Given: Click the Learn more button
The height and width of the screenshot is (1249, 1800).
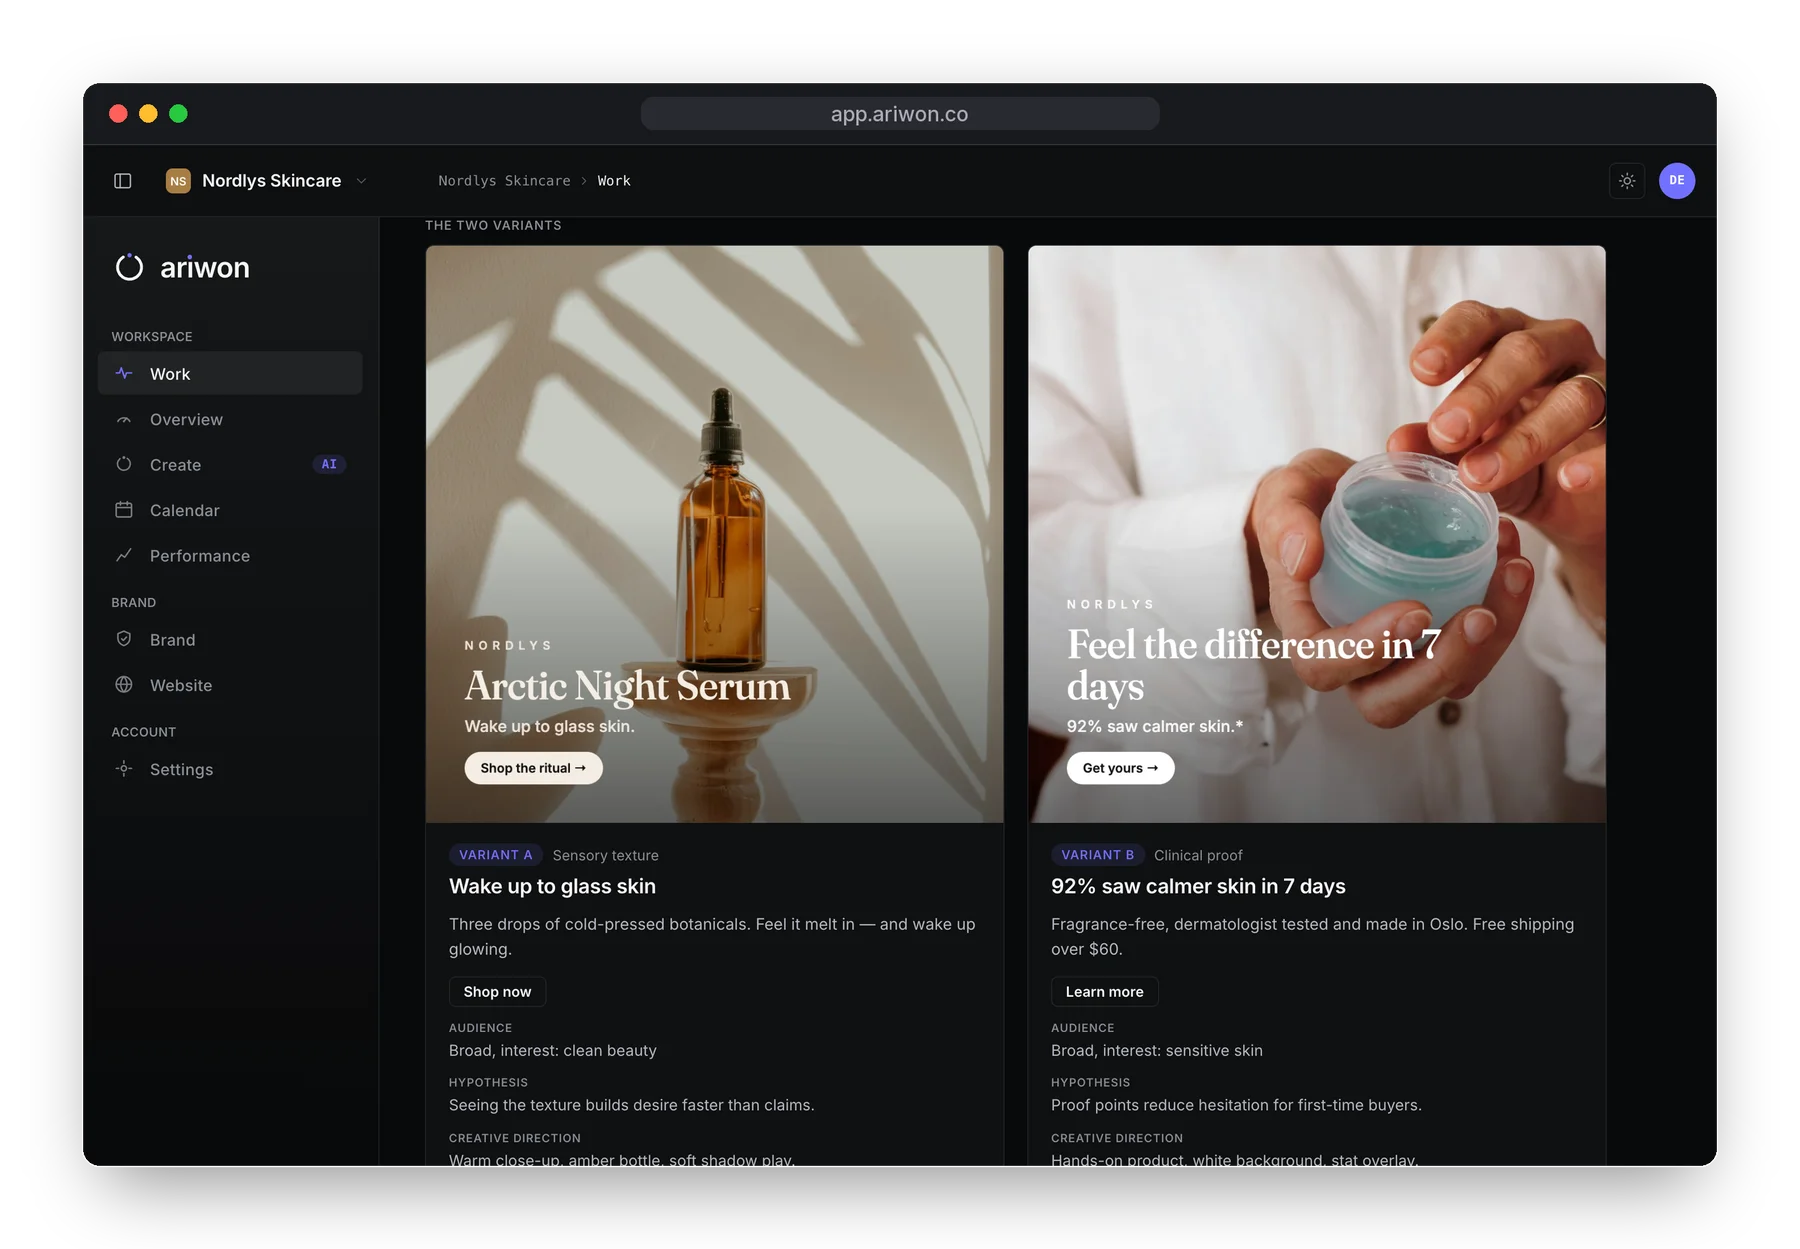Looking at the screenshot, I should pyautogui.click(x=1104, y=992).
